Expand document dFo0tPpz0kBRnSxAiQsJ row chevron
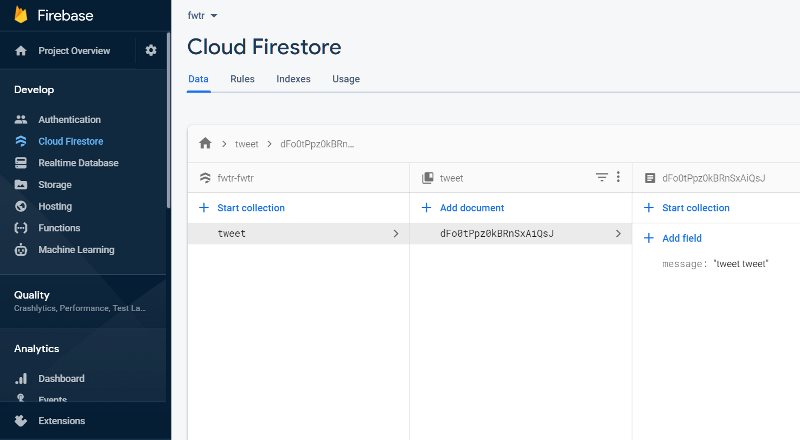This screenshot has width=800, height=440. [x=618, y=233]
